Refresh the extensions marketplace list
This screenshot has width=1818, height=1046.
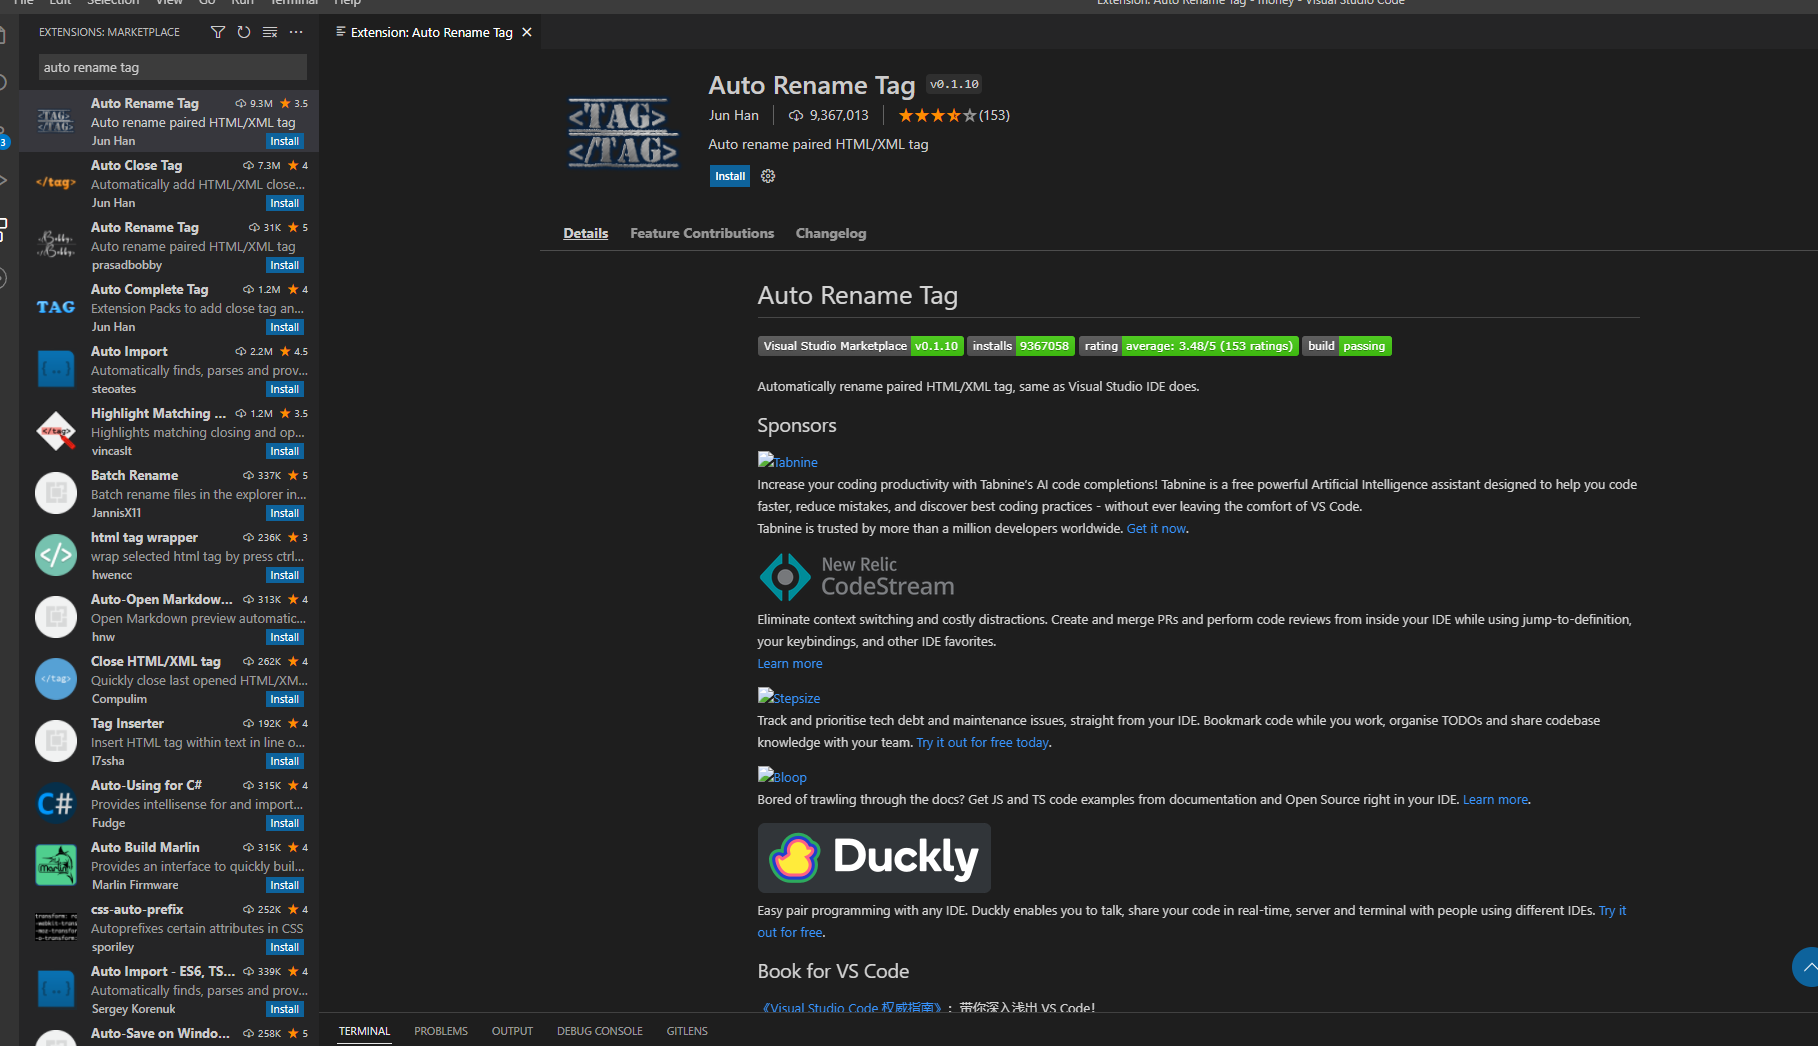click(x=244, y=32)
